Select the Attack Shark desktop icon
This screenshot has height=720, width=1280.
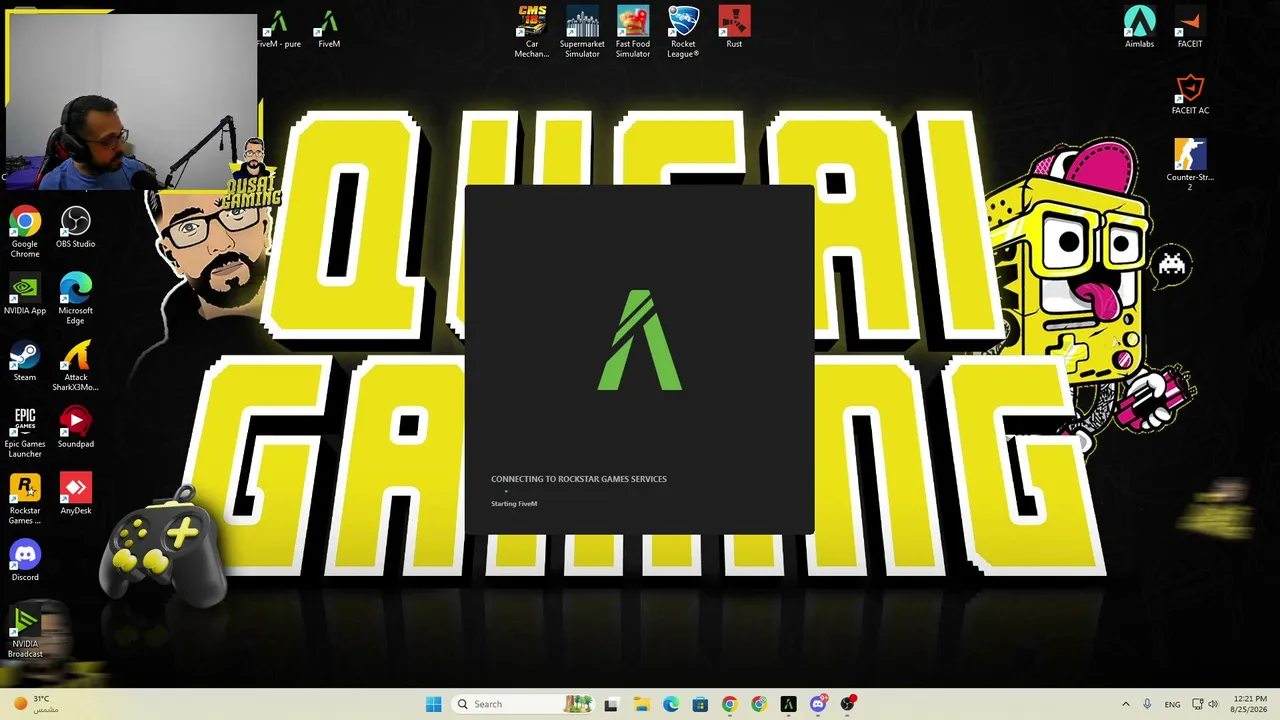point(75,366)
